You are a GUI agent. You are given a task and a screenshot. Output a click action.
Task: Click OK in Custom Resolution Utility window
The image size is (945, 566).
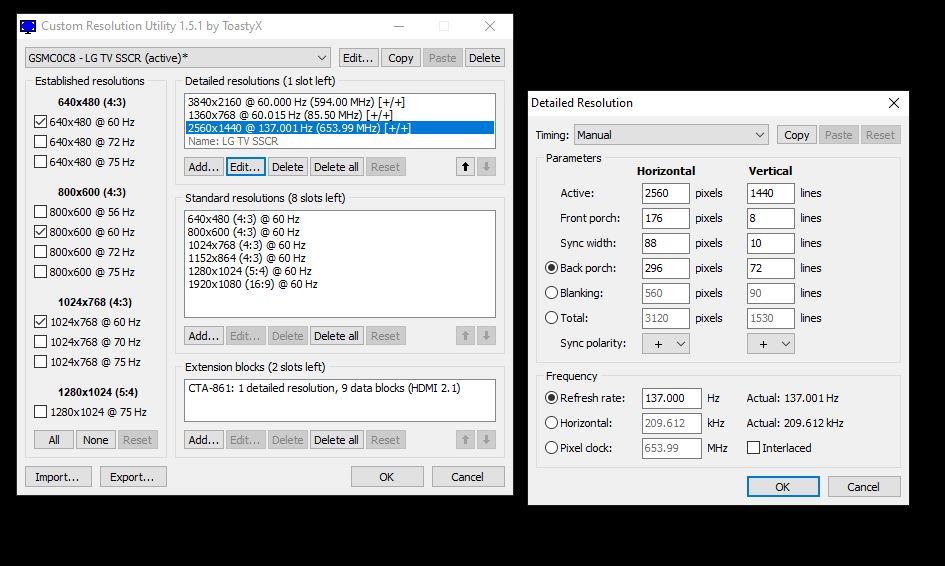pos(387,477)
